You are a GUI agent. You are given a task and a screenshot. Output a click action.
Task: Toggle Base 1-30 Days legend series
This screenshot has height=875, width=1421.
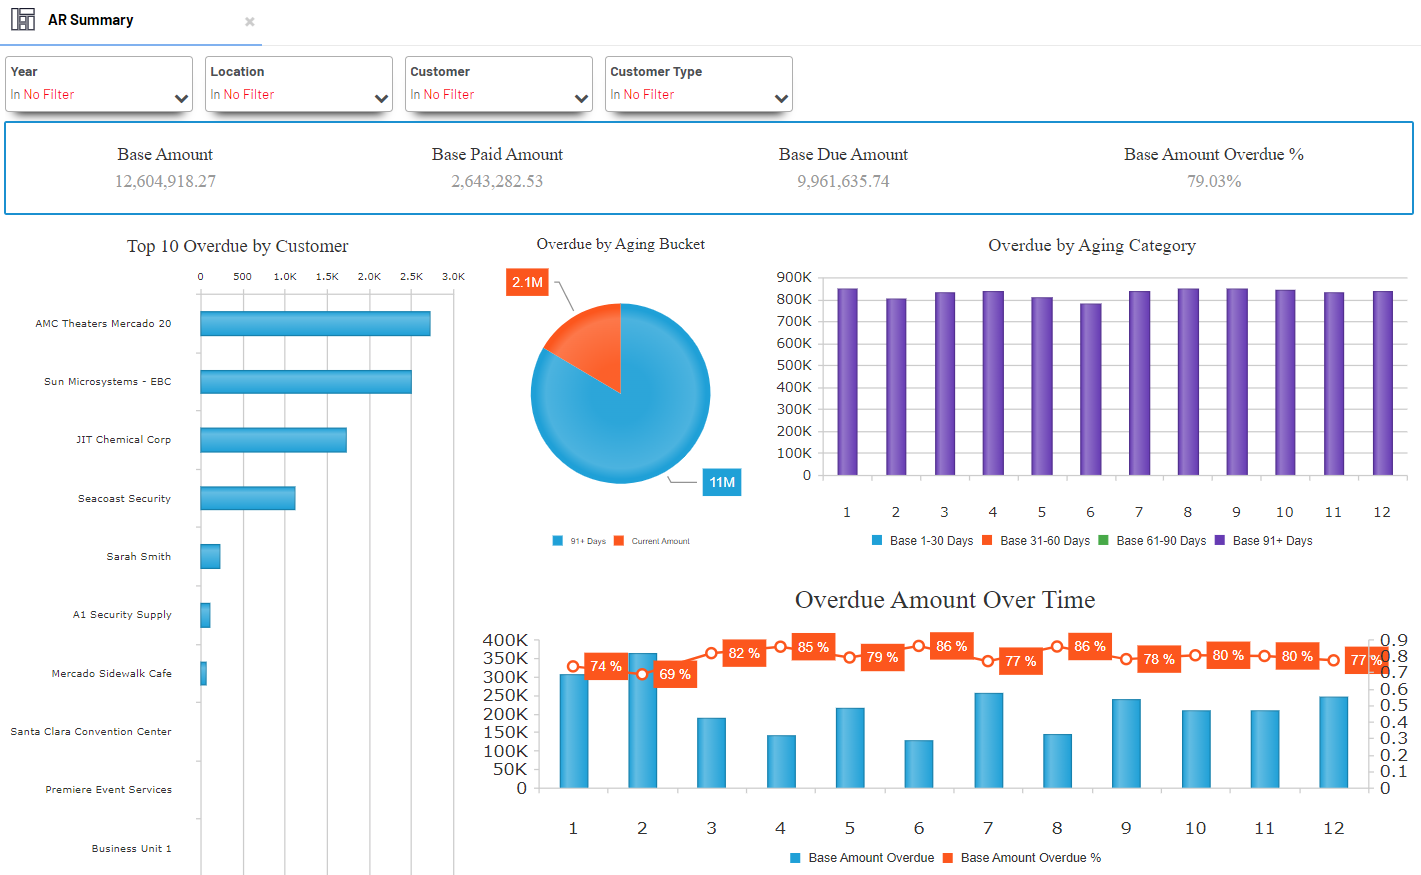(877, 540)
